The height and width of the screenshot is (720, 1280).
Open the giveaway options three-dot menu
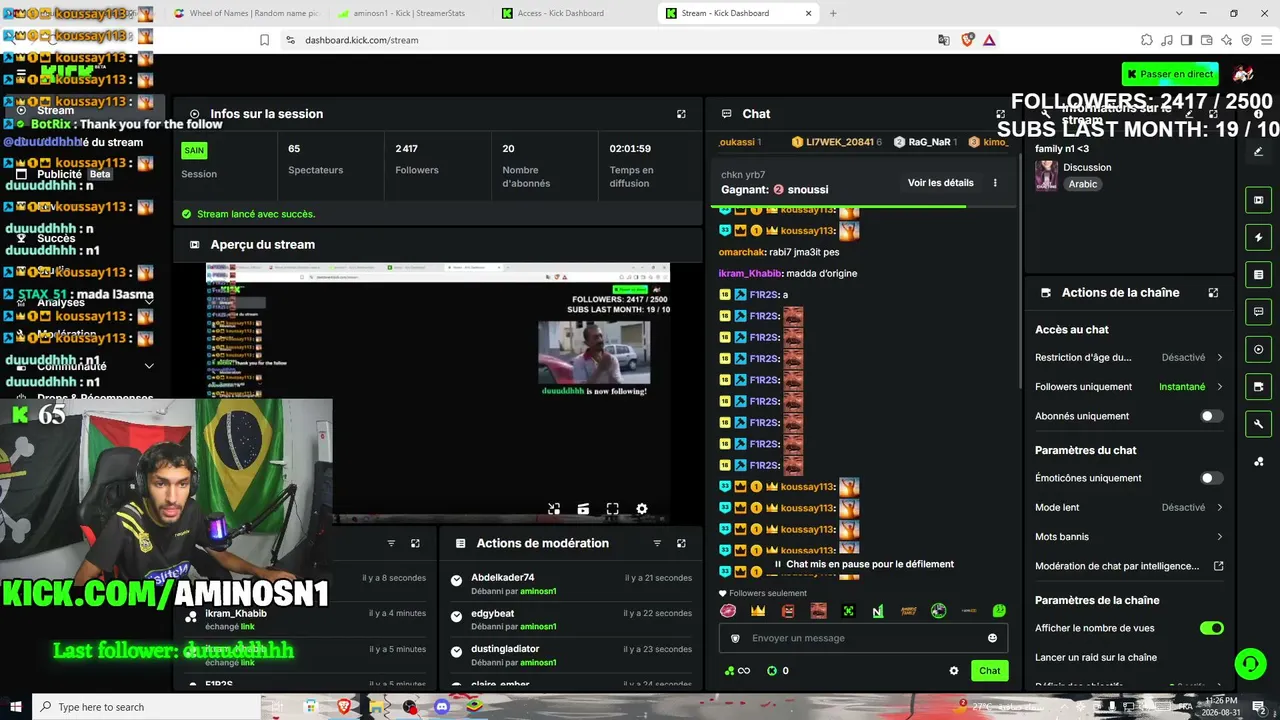tap(995, 183)
